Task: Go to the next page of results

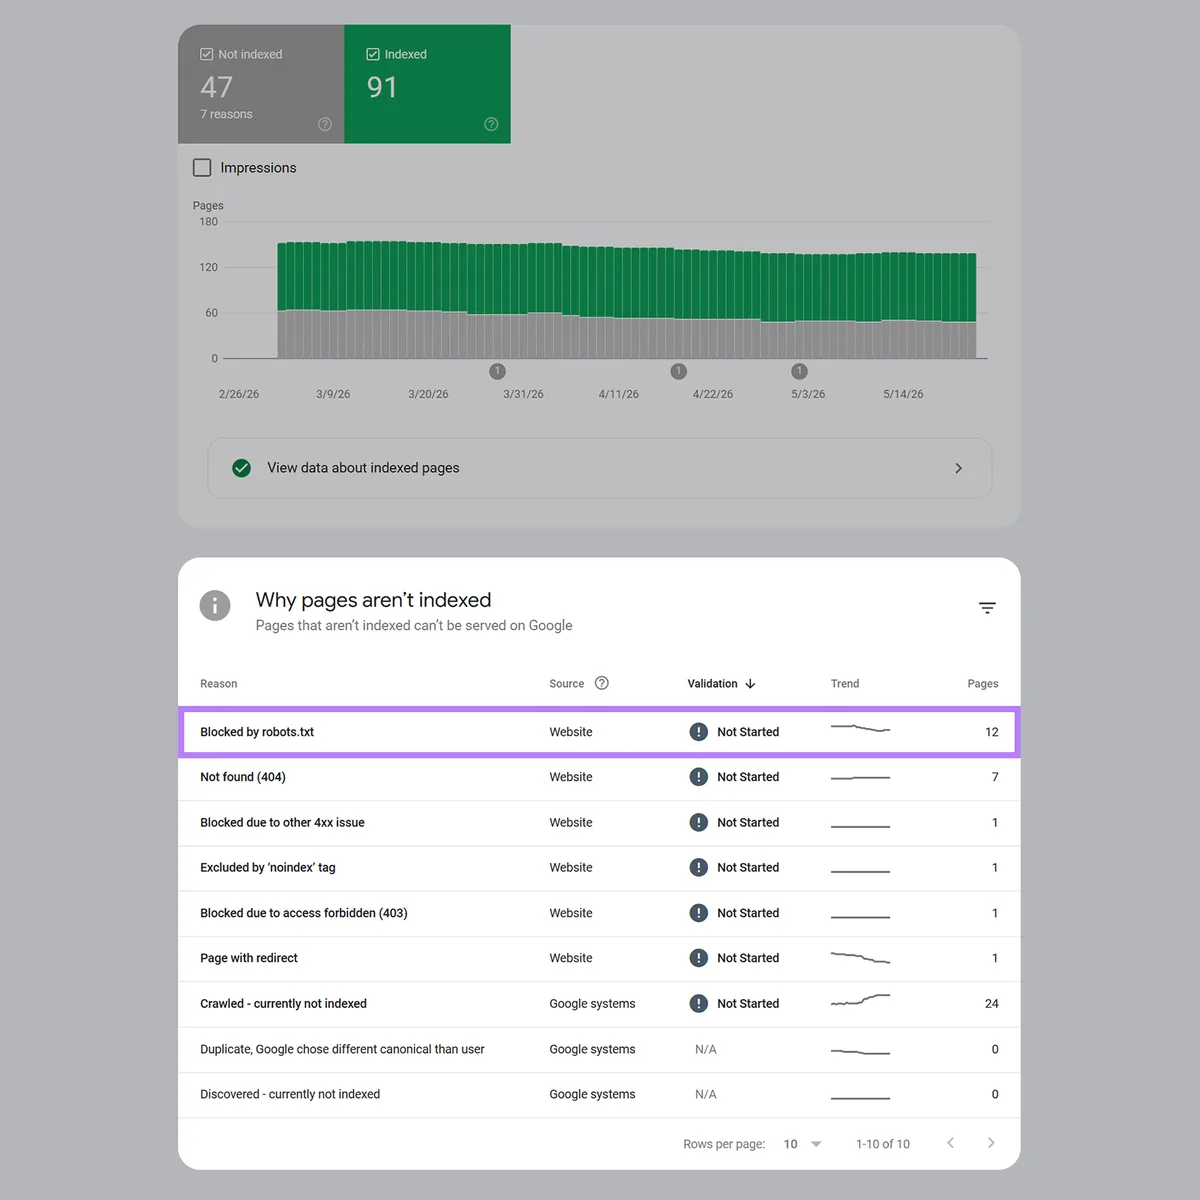Action: click(991, 1143)
